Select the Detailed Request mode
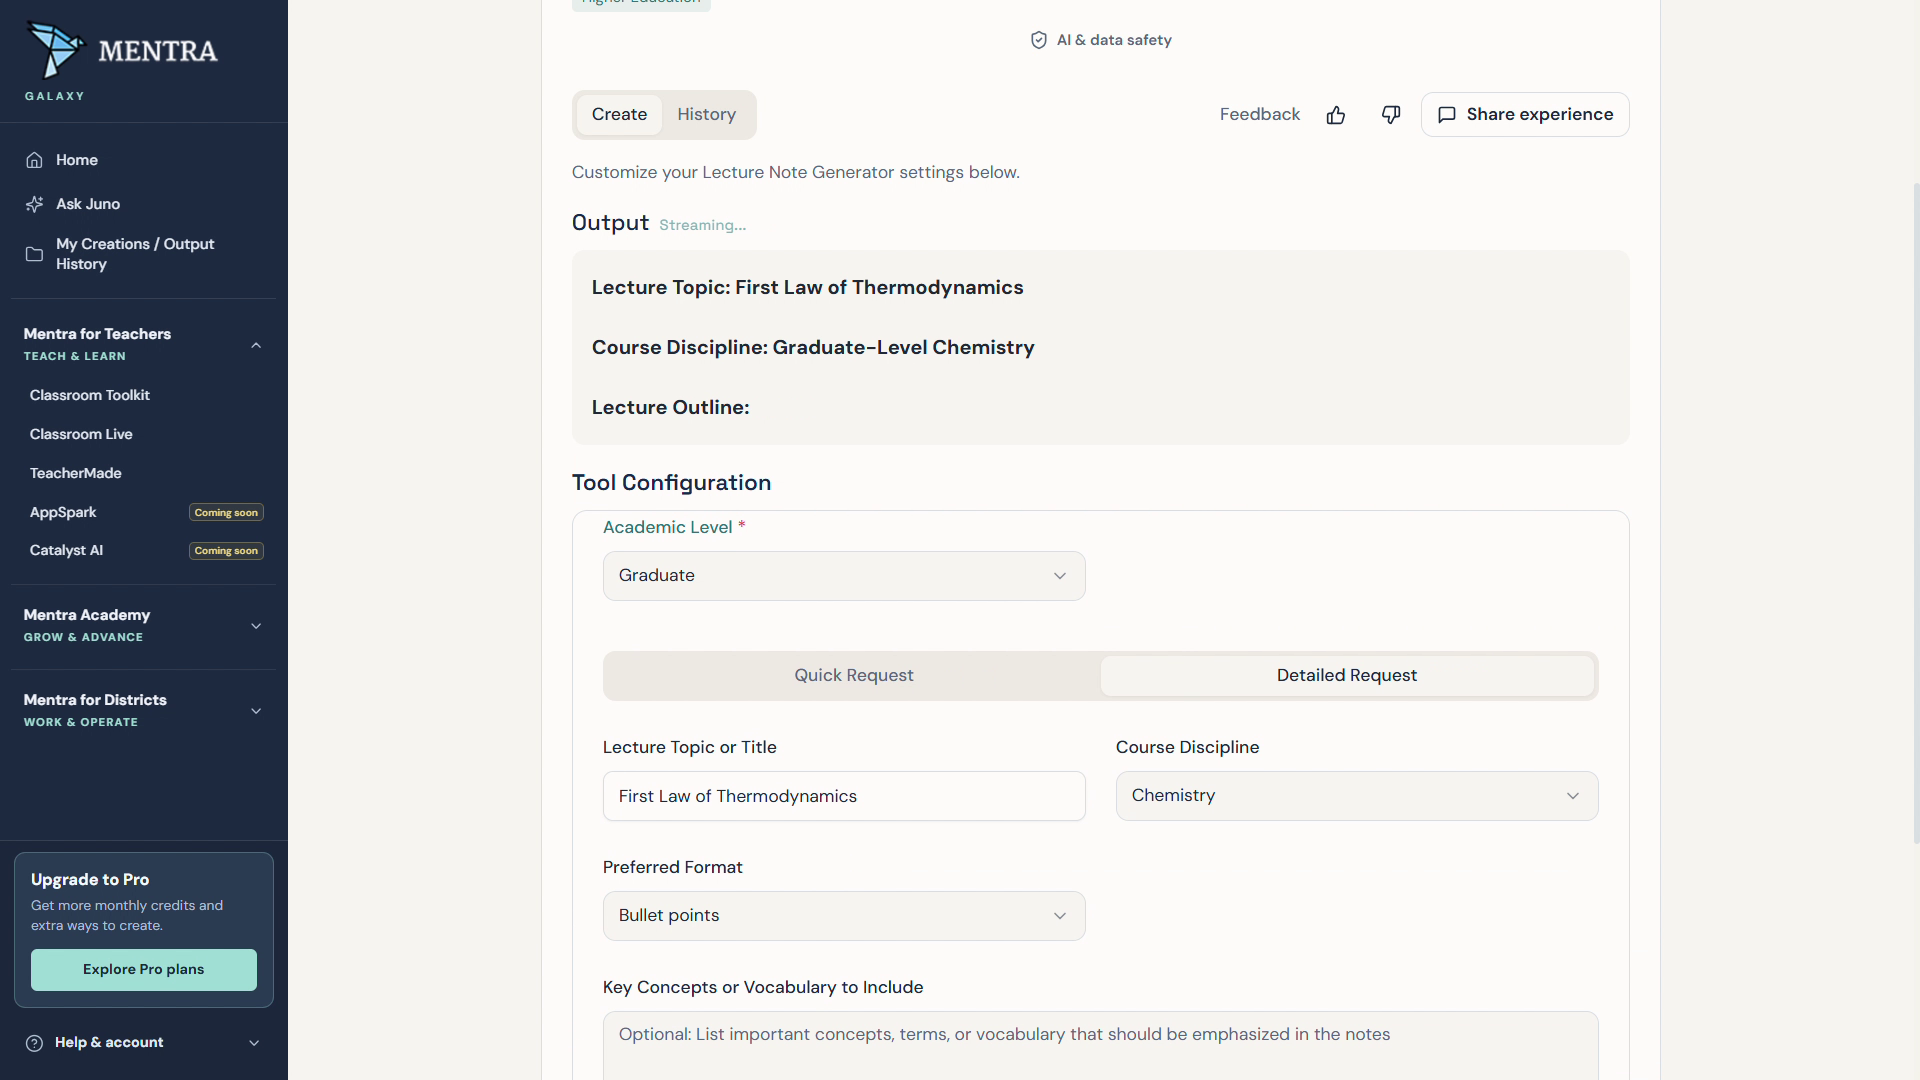Image resolution: width=1920 pixels, height=1080 pixels. tap(1347, 676)
